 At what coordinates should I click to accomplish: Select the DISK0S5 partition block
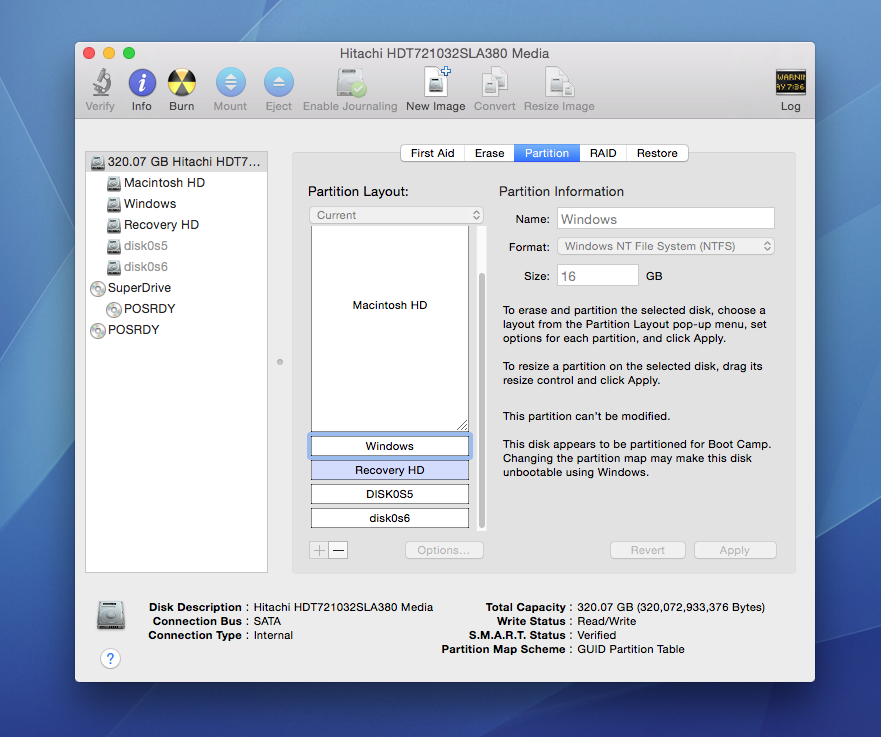[x=390, y=494]
